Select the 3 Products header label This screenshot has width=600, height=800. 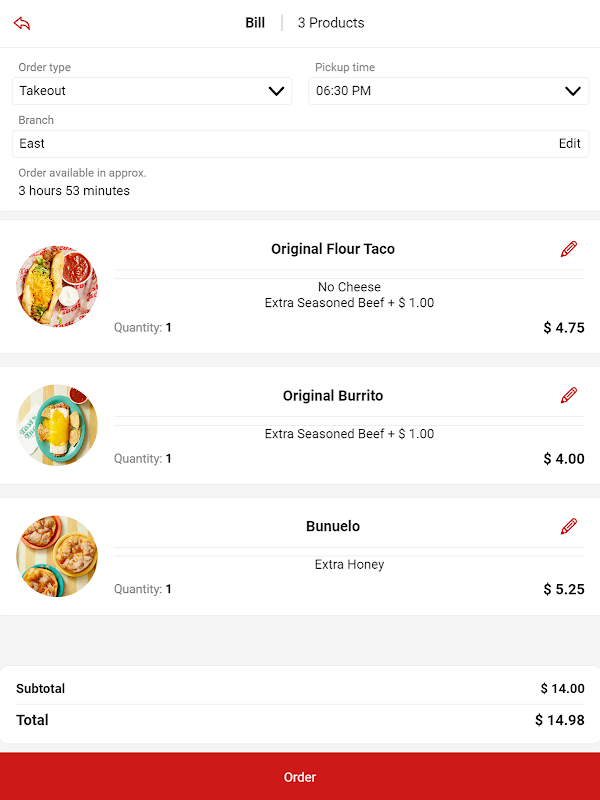pyautogui.click(x=331, y=23)
